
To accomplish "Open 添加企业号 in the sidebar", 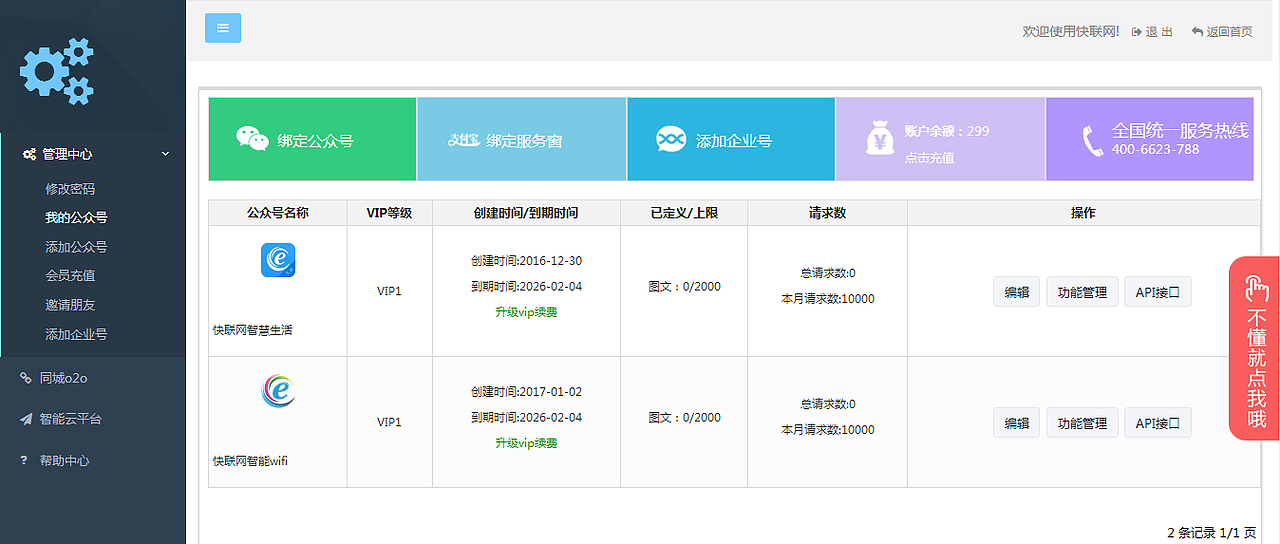I will point(76,334).
